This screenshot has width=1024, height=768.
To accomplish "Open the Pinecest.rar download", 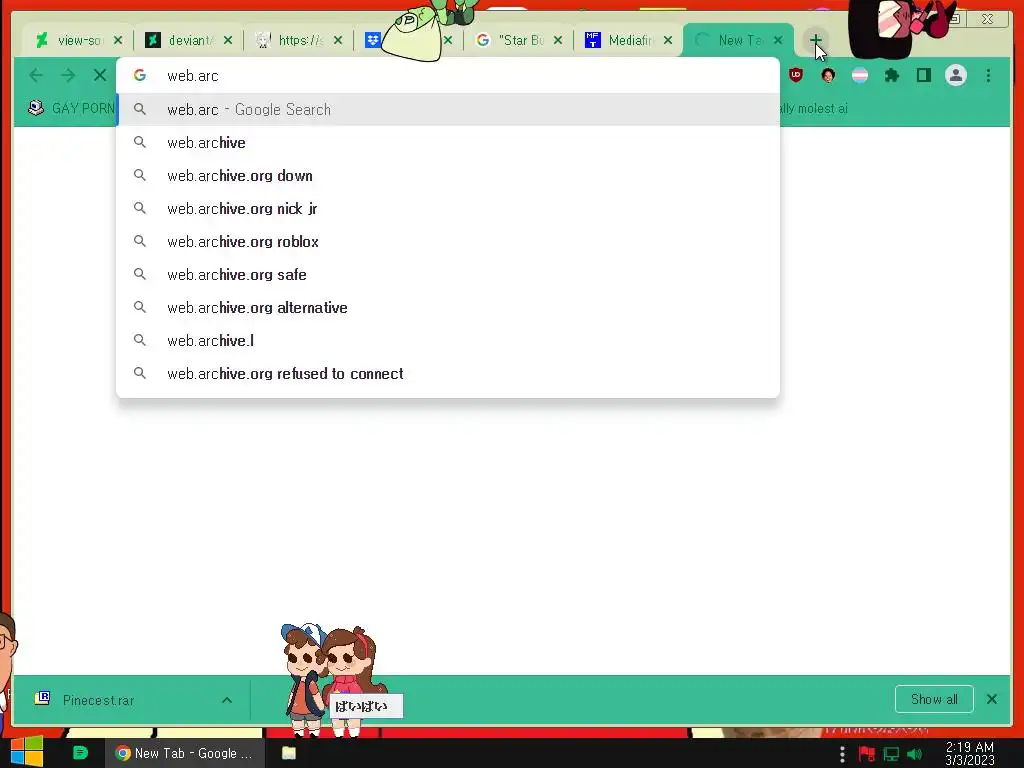I will pyautogui.click(x=98, y=700).
